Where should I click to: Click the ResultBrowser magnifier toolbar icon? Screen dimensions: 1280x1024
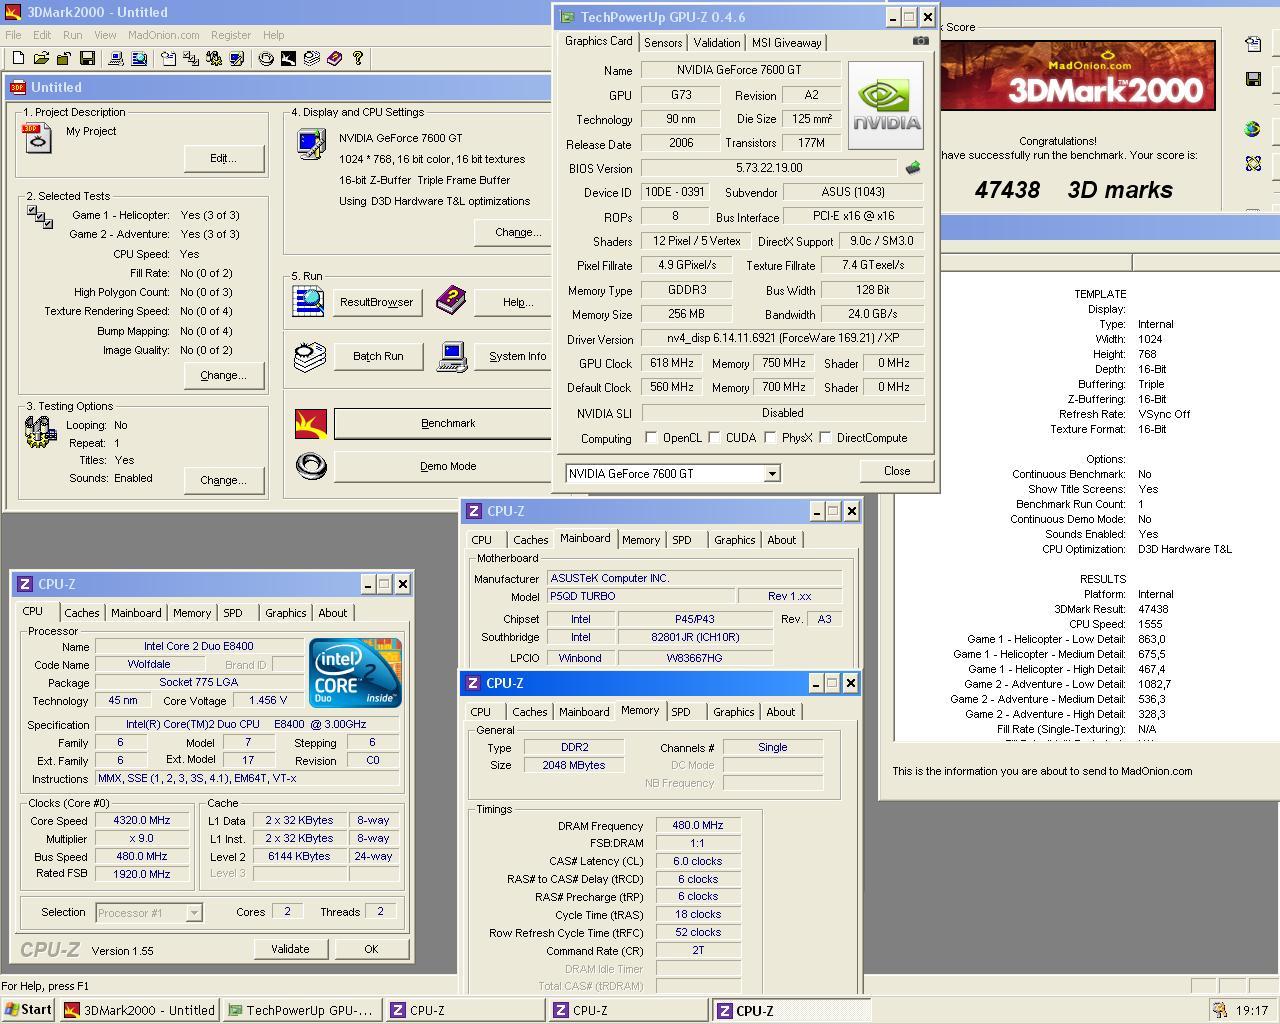coord(139,59)
